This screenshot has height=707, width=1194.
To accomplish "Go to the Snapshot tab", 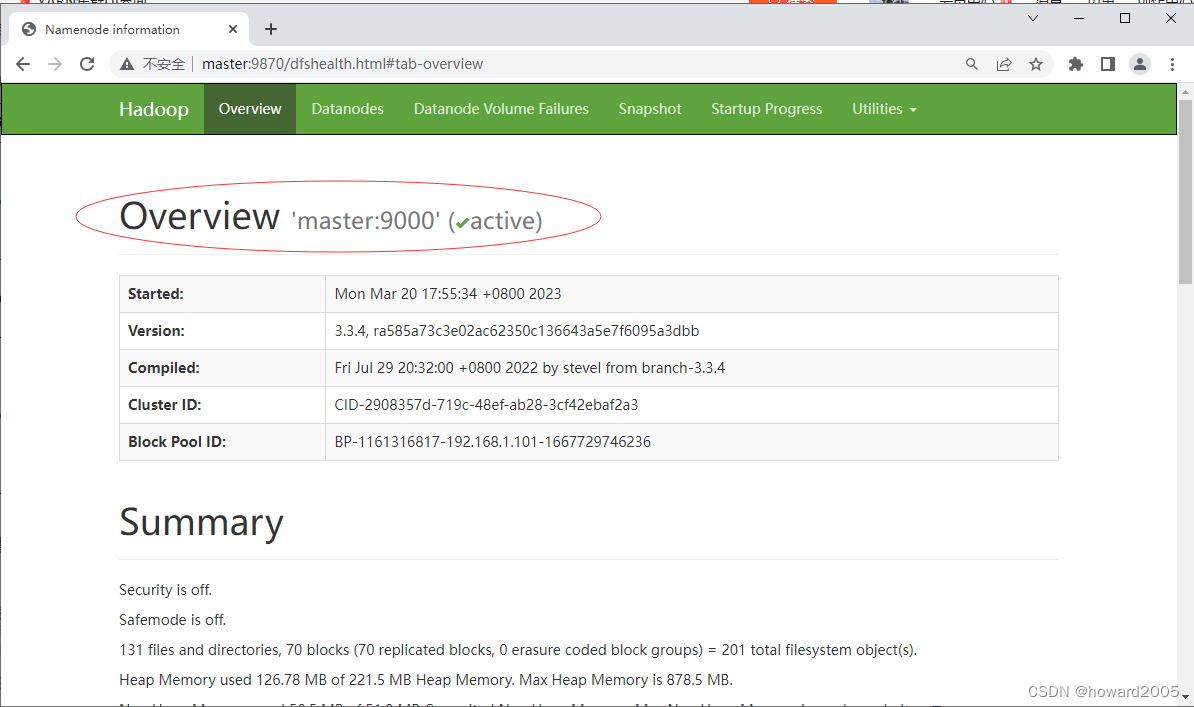I will coord(650,109).
